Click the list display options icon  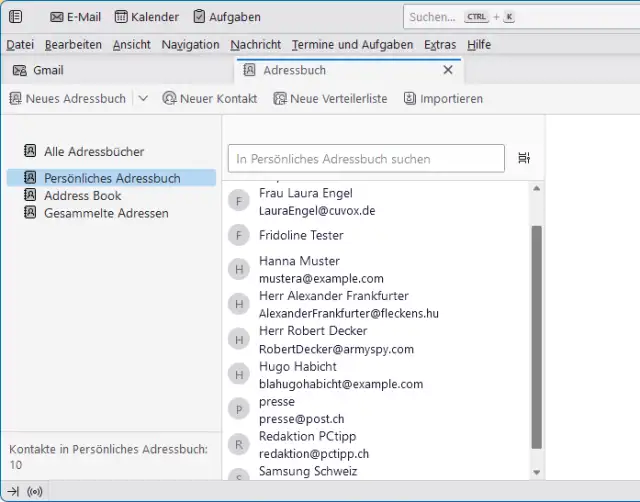(525, 158)
